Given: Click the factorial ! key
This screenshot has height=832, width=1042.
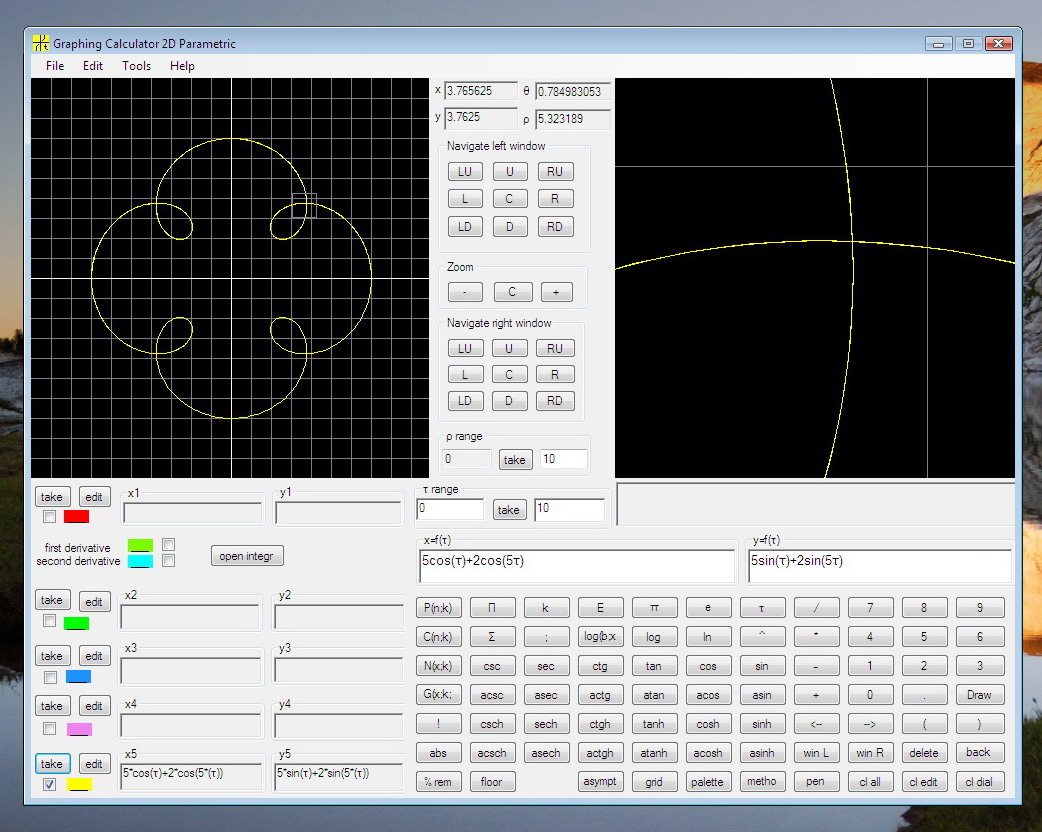Looking at the screenshot, I should point(438,724).
